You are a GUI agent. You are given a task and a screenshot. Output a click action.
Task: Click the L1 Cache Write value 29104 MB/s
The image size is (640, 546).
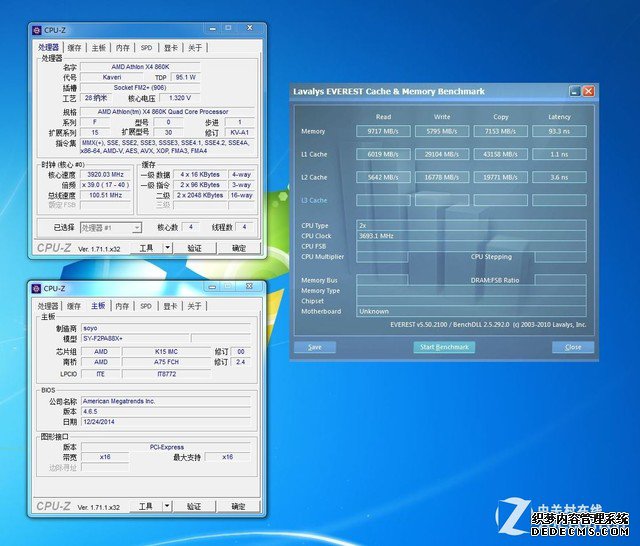pos(442,154)
